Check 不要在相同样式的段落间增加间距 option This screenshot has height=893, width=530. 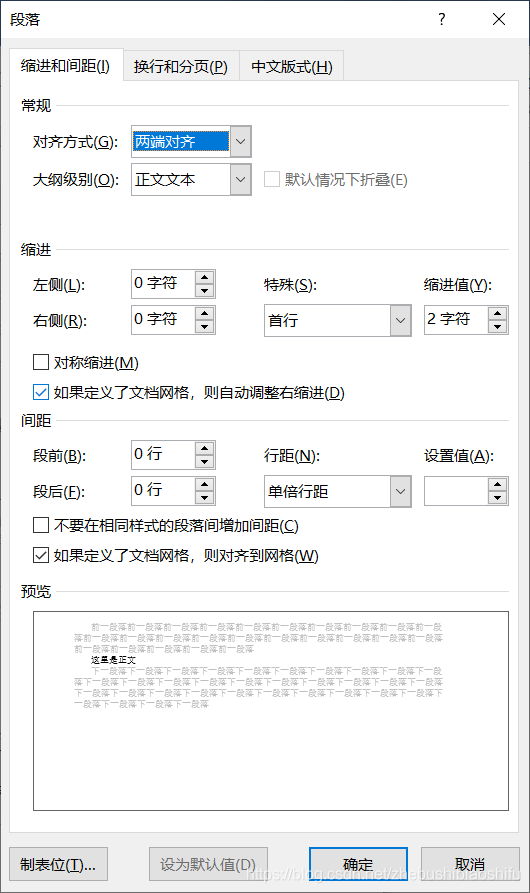[x=41, y=525]
